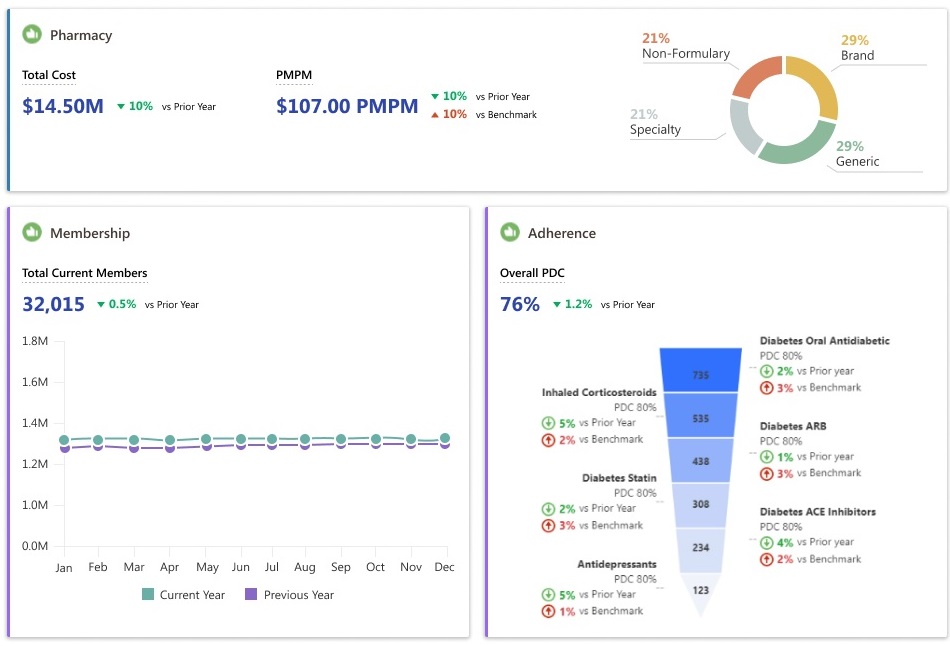Click the 32,015 members value

pyautogui.click(x=53, y=304)
